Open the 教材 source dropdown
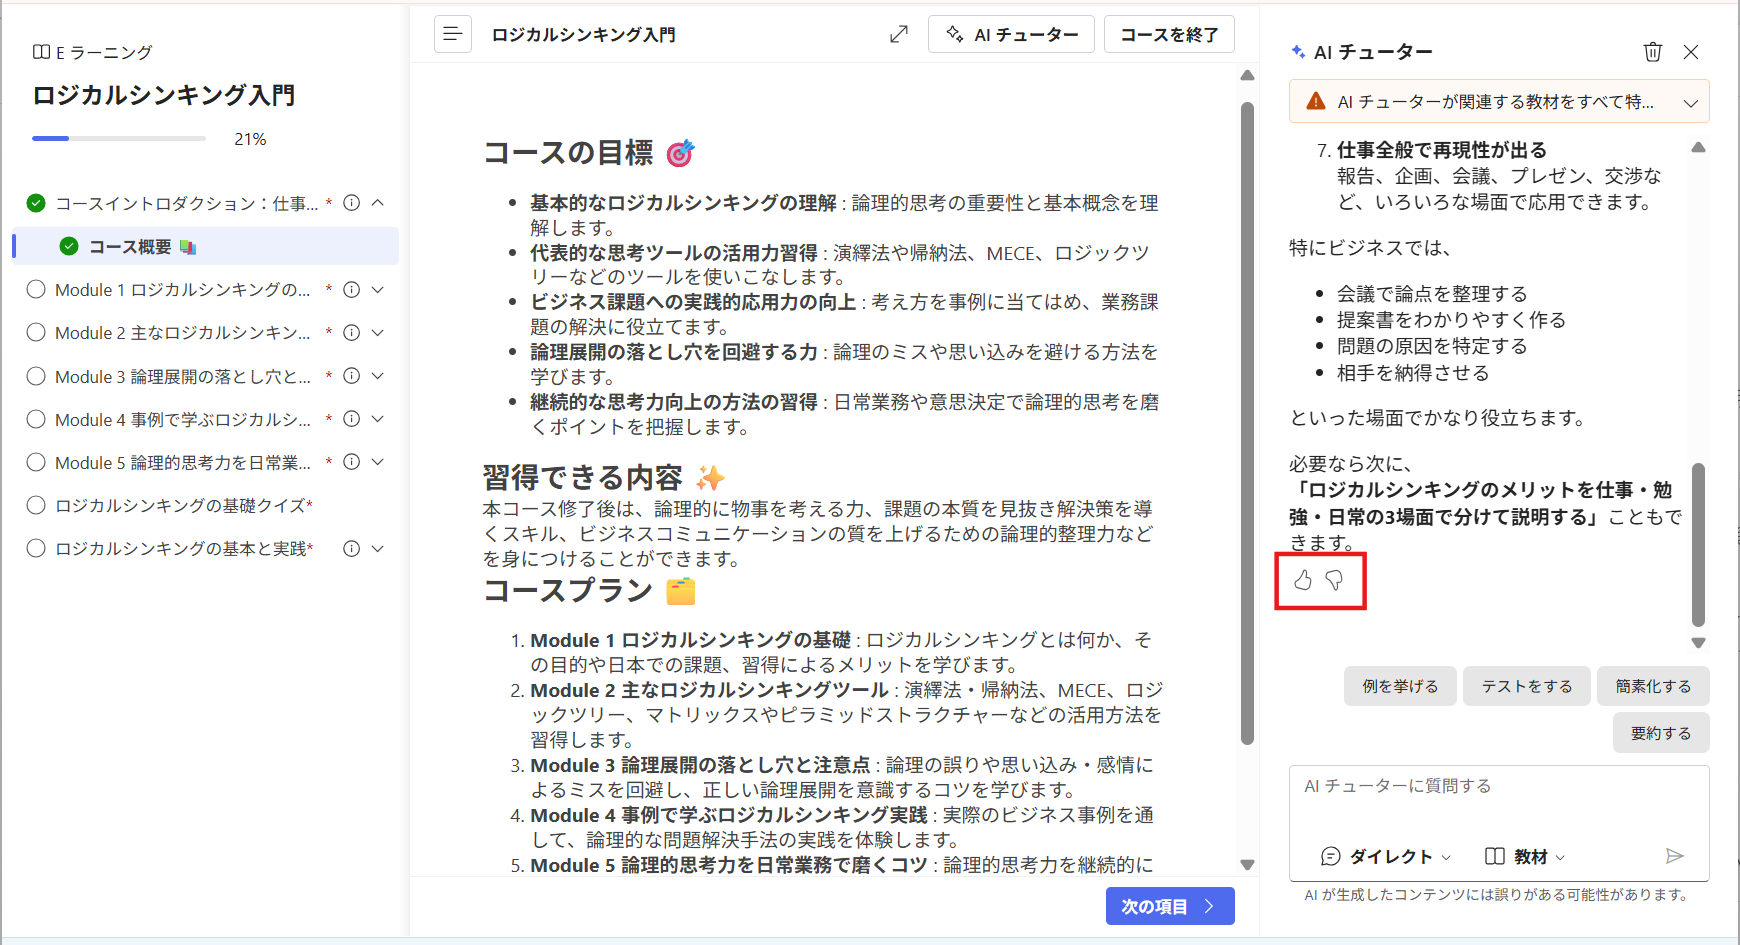1740x945 pixels. click(x=1525, y=856)
